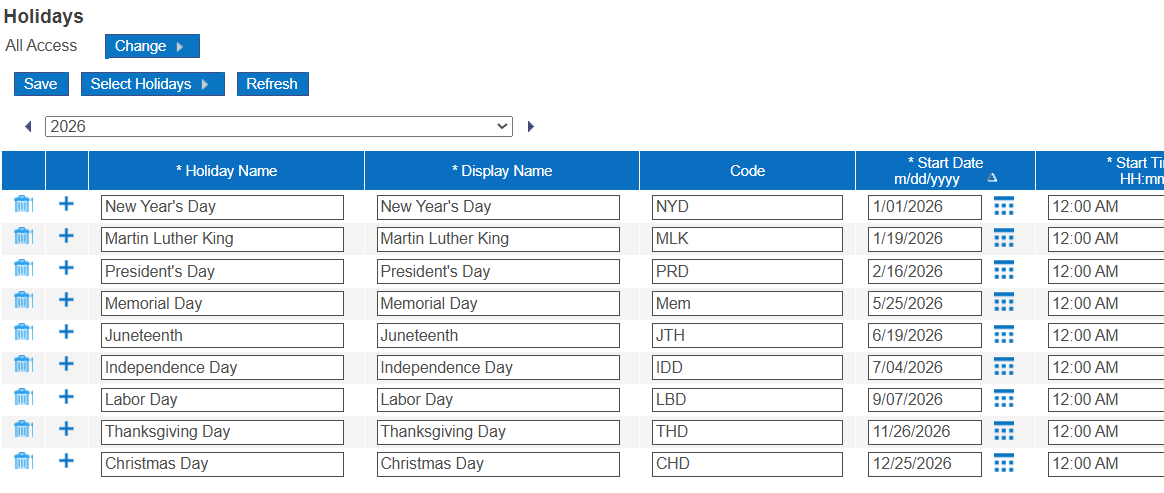The width and height of the screenshot is (1164, 493).
Task: Open calendar picker for 9/07/2026 date
Action: pyautogui.click(x=1004, y=399)
